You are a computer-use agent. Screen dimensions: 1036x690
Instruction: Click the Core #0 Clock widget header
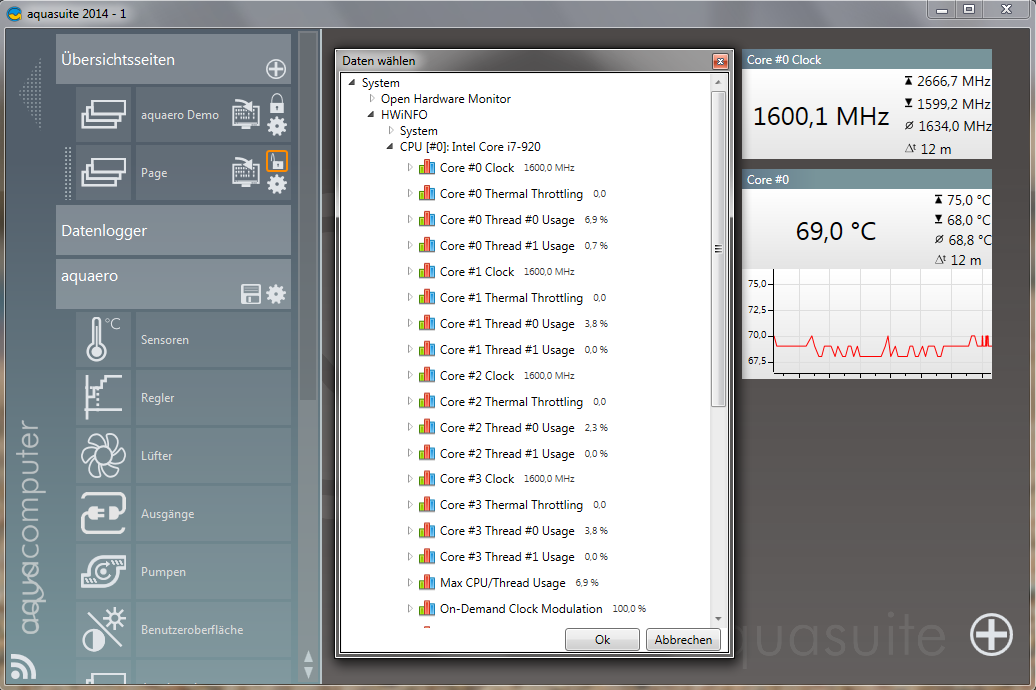pos(867,59)
